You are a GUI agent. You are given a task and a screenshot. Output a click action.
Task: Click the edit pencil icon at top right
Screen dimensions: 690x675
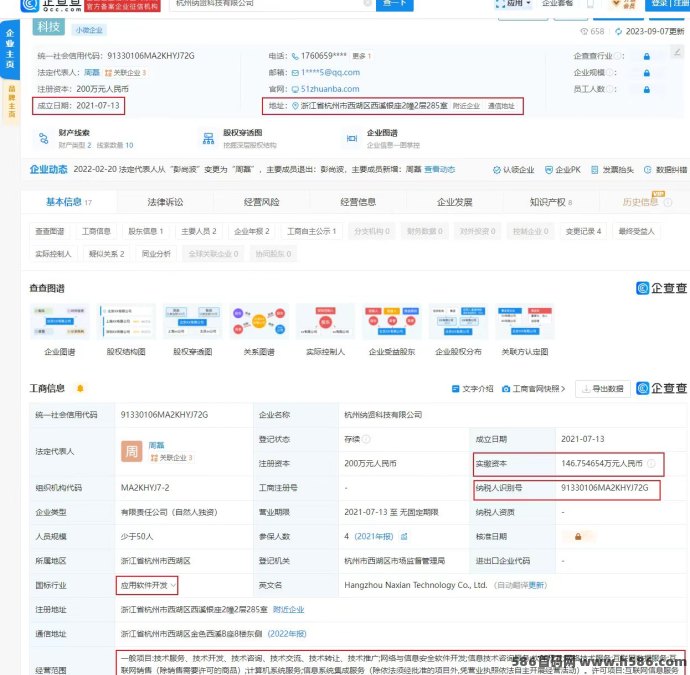(x=676, y=52)
